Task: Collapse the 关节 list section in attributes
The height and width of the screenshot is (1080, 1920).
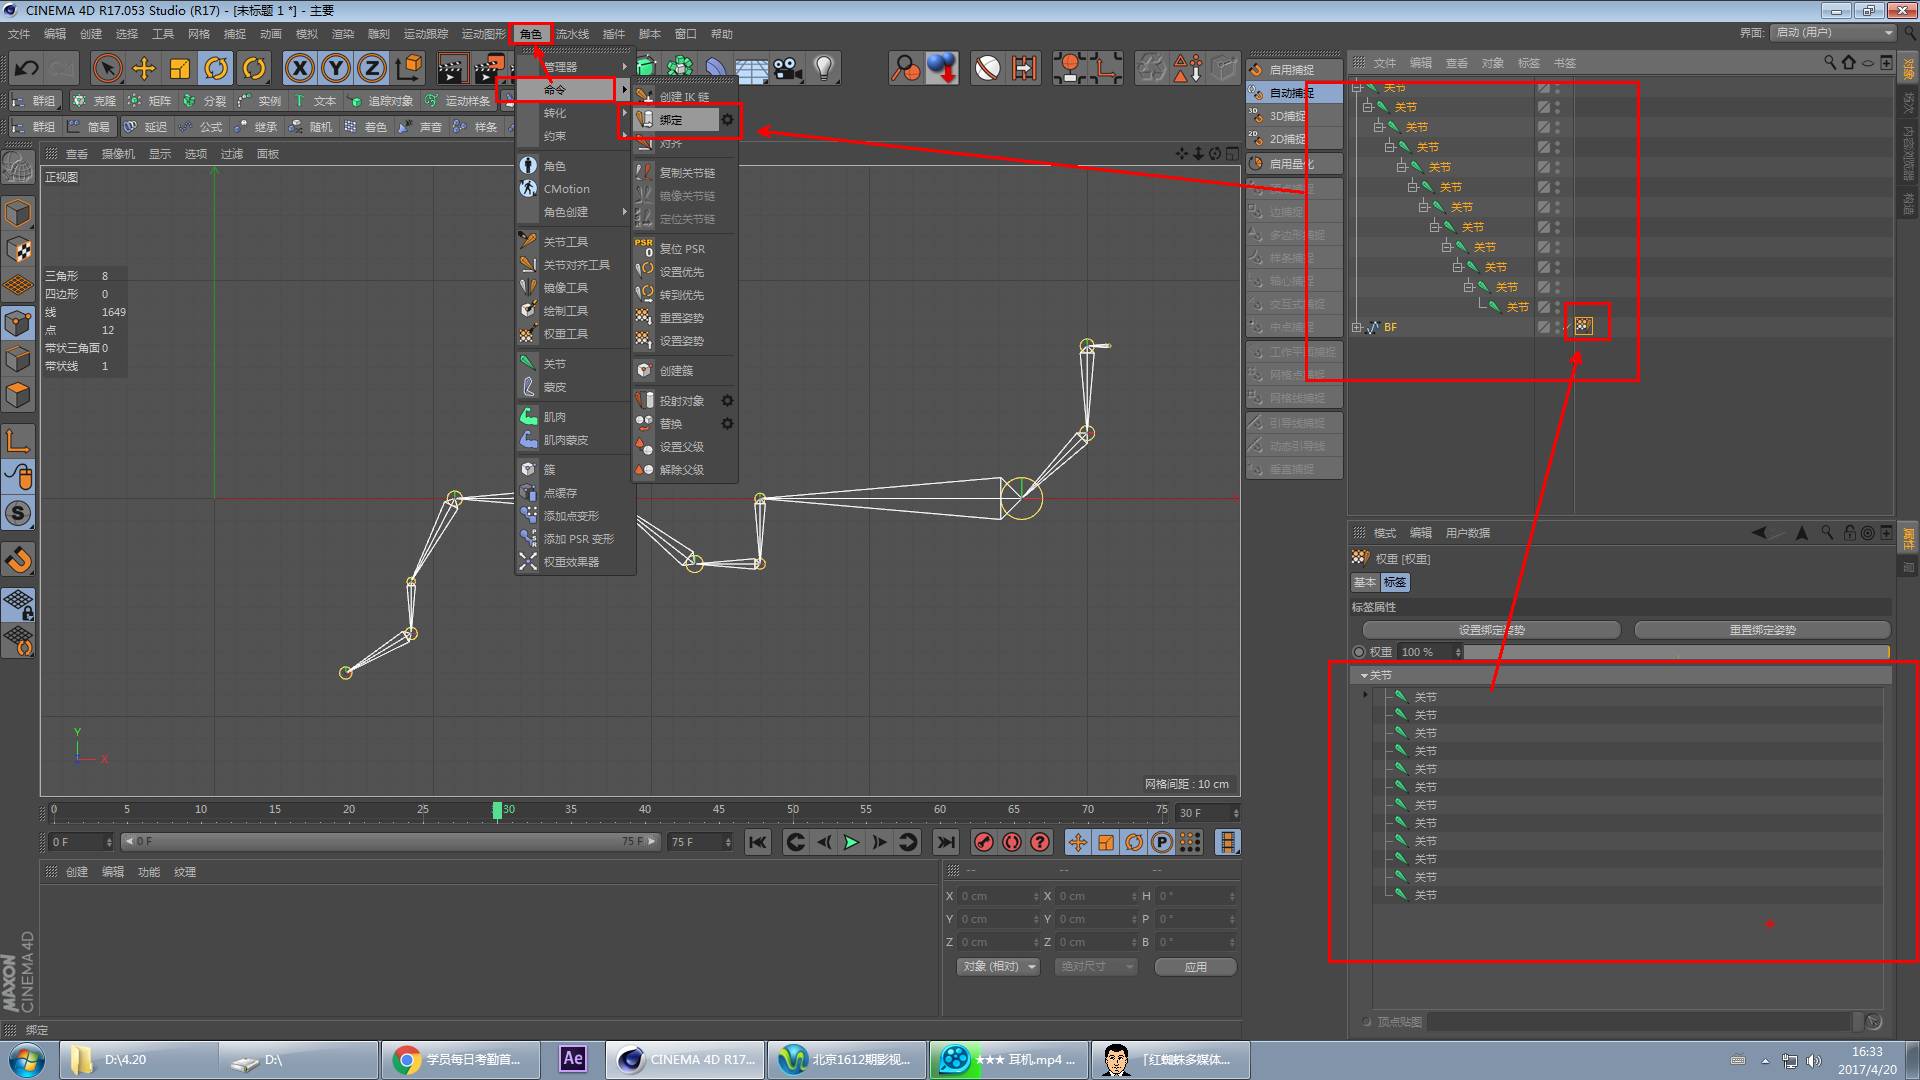Action: click(1364, 676)
